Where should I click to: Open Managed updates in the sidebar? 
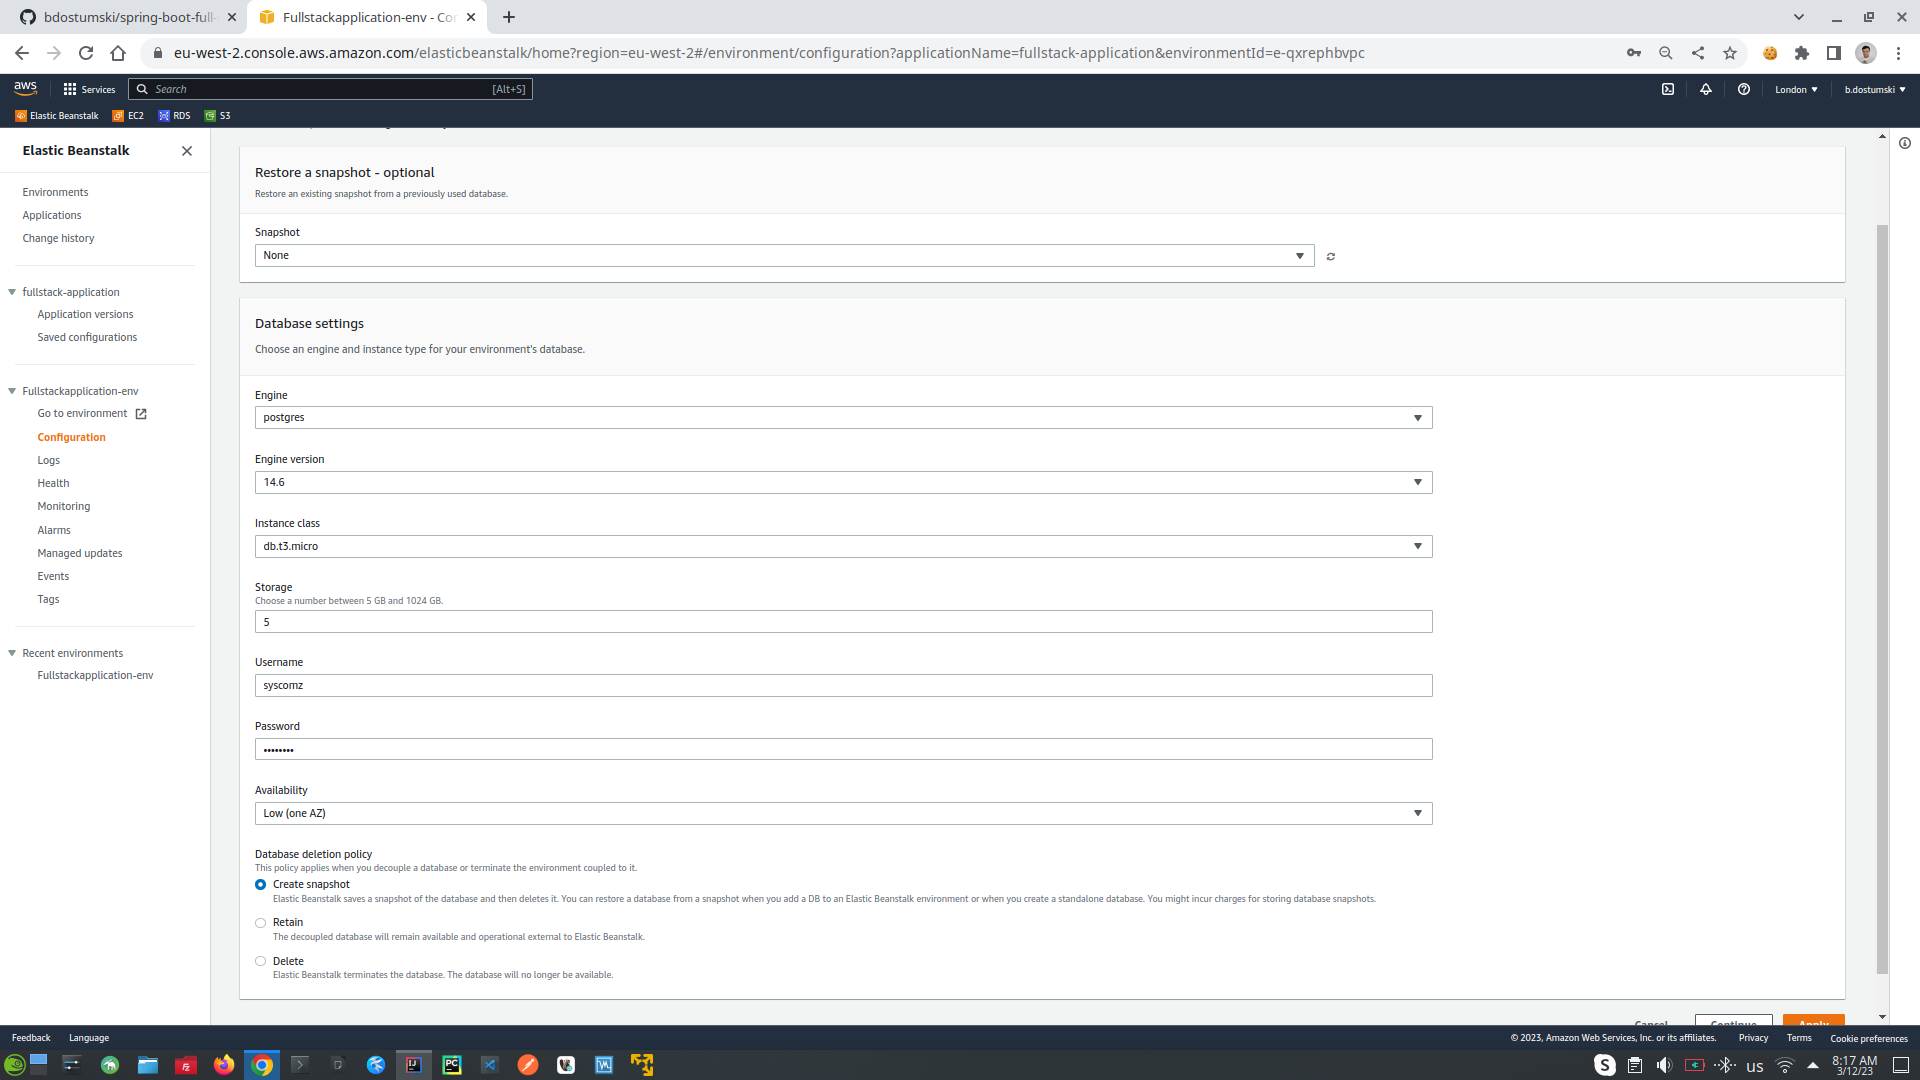[80, 554]
